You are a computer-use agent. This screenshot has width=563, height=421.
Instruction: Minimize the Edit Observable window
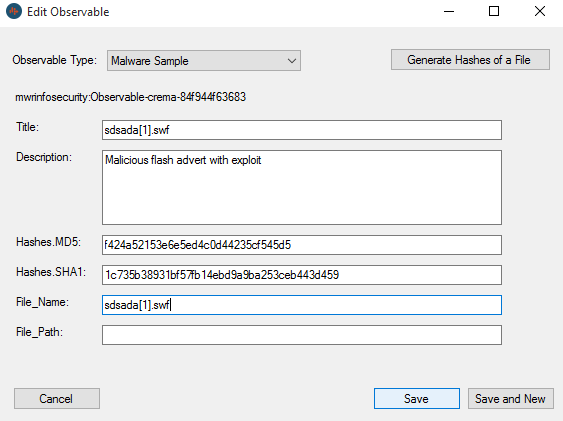tap(449, 11)
